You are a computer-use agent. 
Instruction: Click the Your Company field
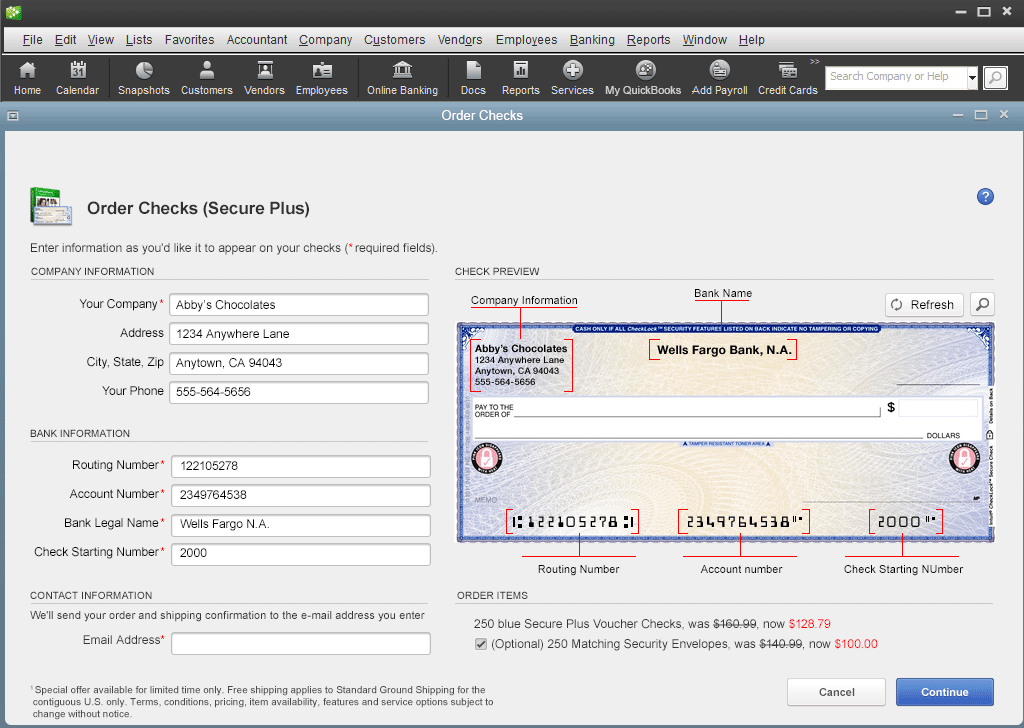pyautogui.click(x=299, y=305)
